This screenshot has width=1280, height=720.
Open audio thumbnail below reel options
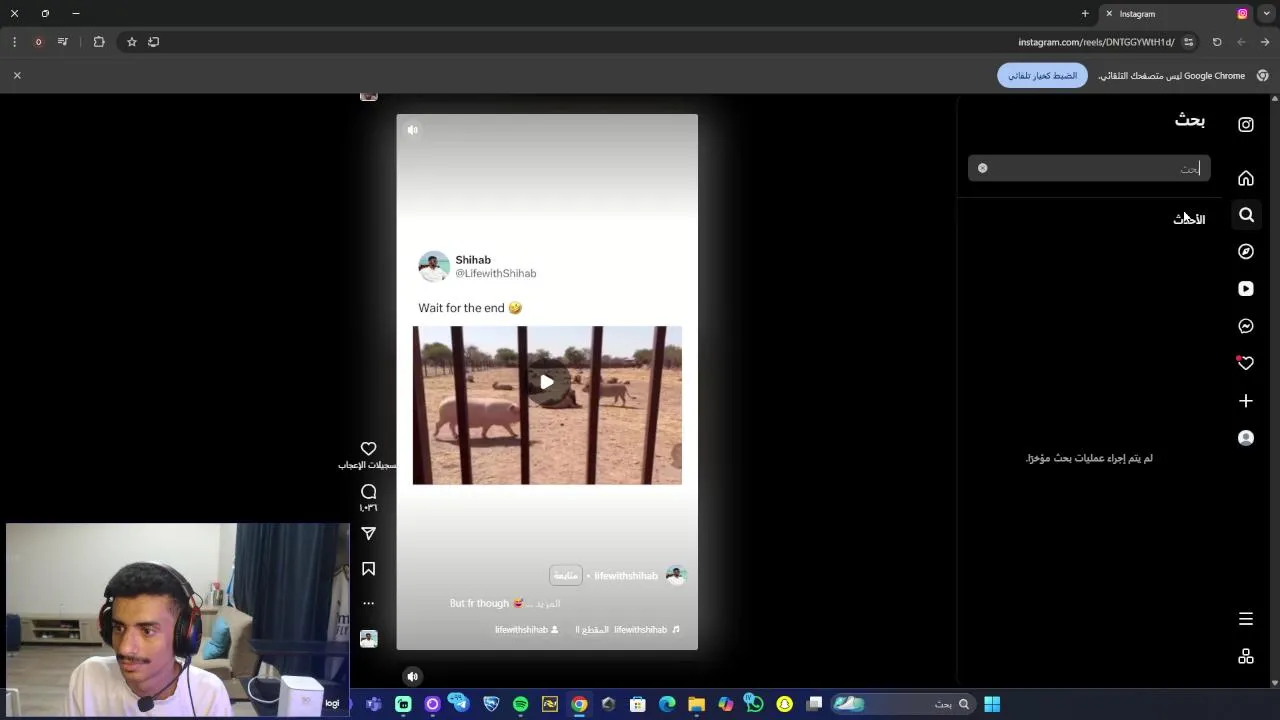click(369, 639)
